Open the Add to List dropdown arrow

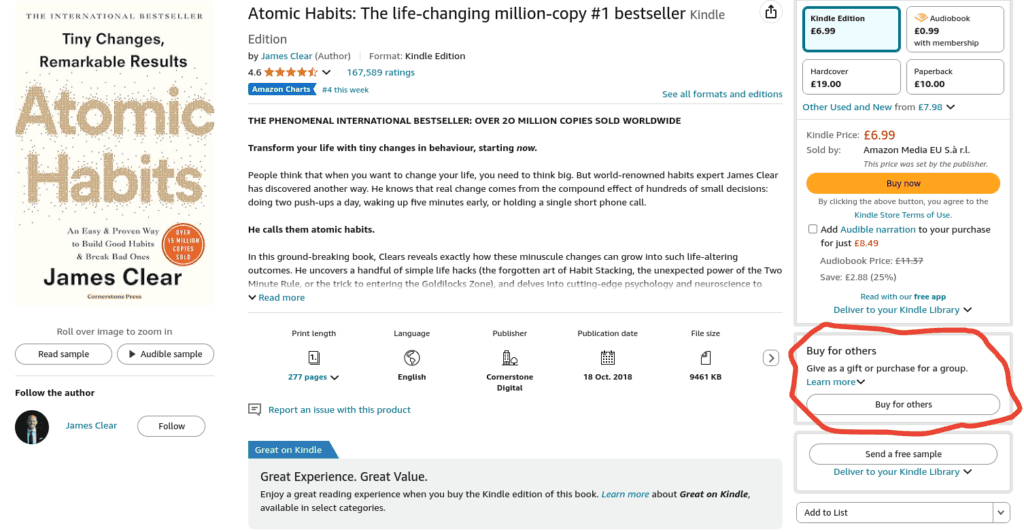click(x=1001, y=512)
